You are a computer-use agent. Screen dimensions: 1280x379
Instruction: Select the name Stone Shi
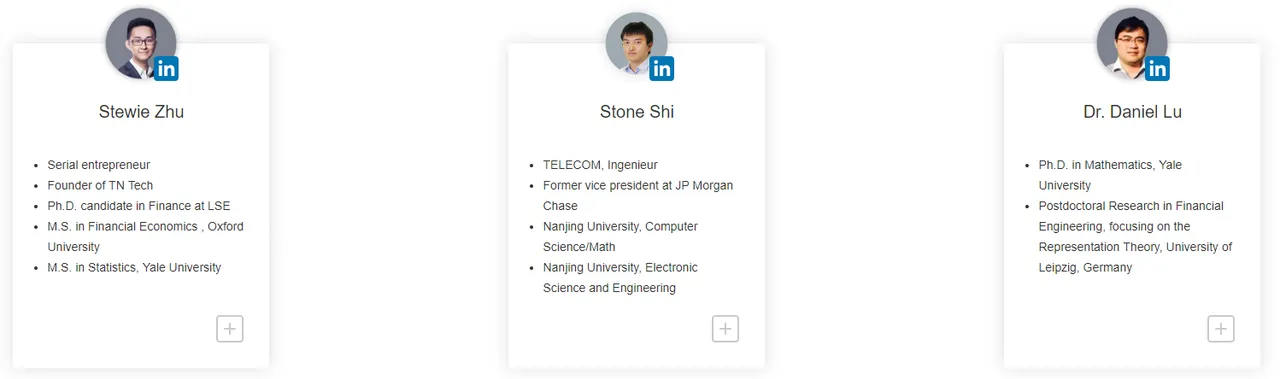tap(637, 112)
